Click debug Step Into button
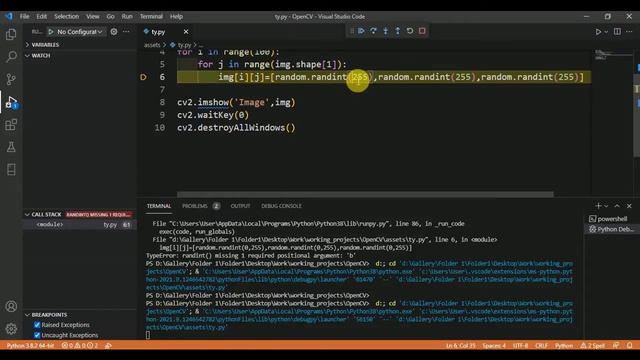The width and height of the screenshot is (640, 360). coord(385,31)
